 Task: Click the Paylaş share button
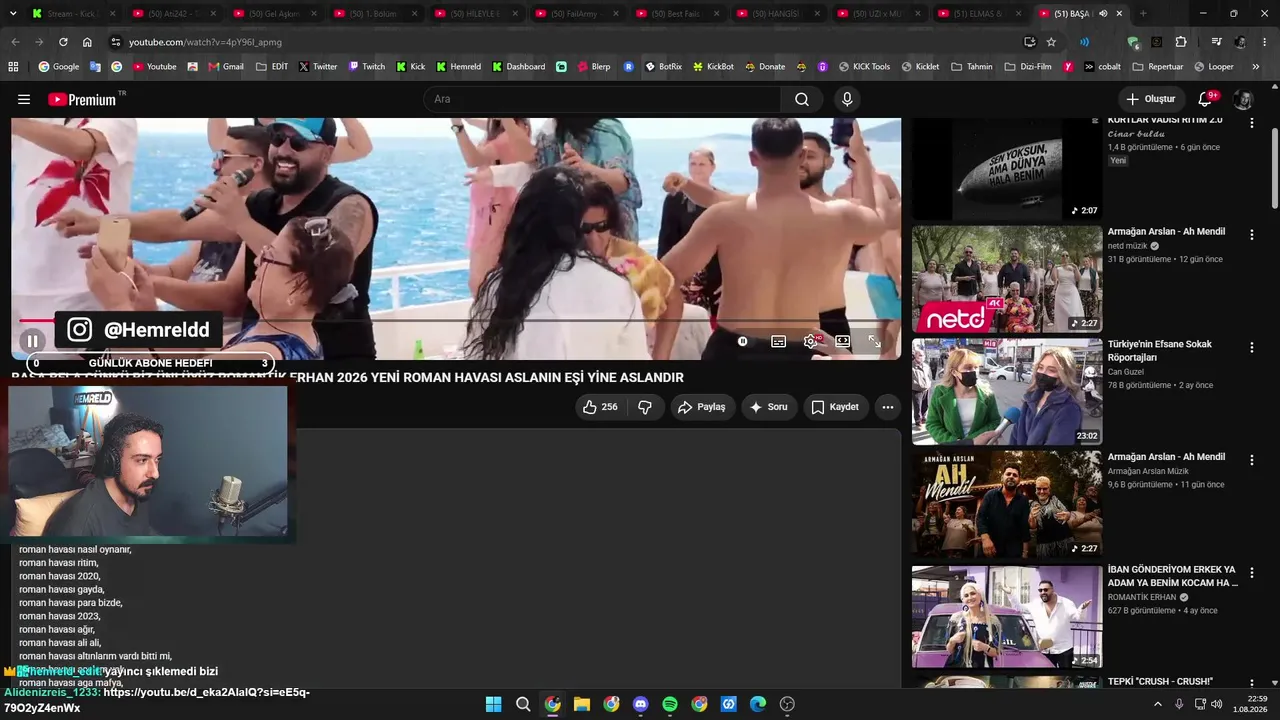point(701,407)
